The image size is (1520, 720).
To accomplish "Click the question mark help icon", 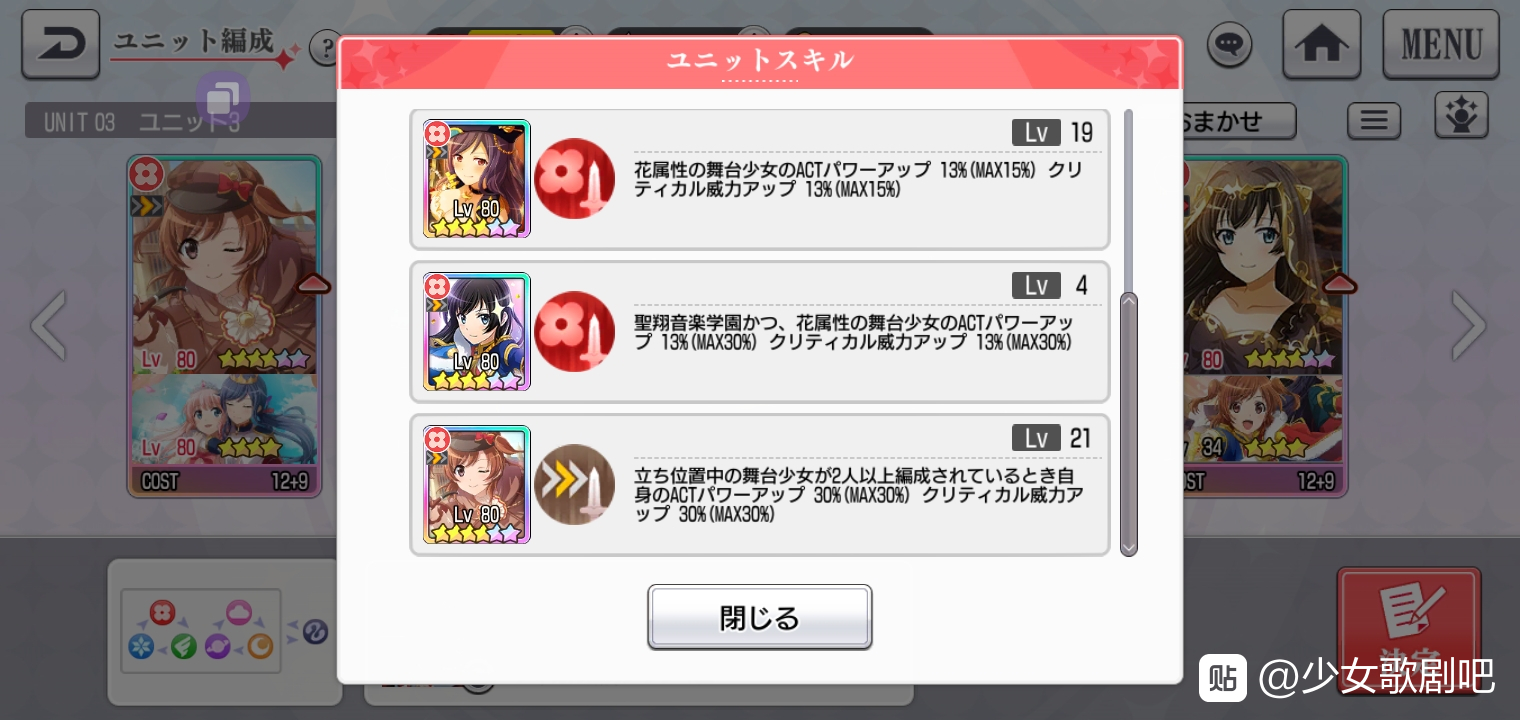I will click(x=324, y=47).
